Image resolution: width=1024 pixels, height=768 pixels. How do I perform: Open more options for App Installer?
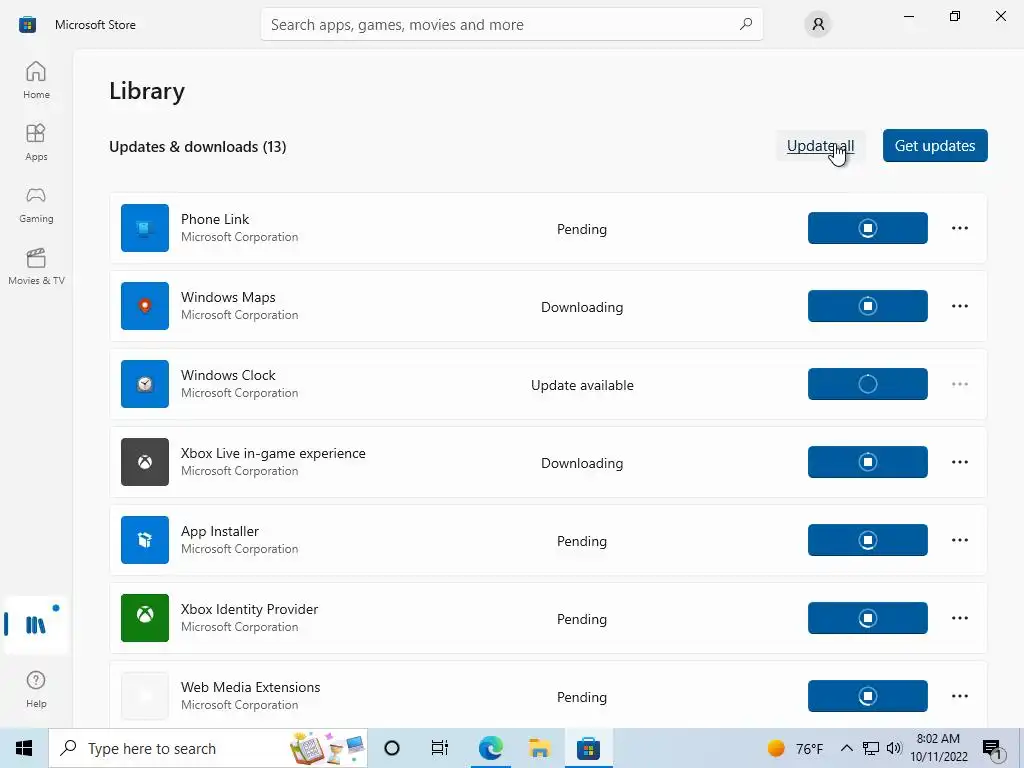[959, 540]
